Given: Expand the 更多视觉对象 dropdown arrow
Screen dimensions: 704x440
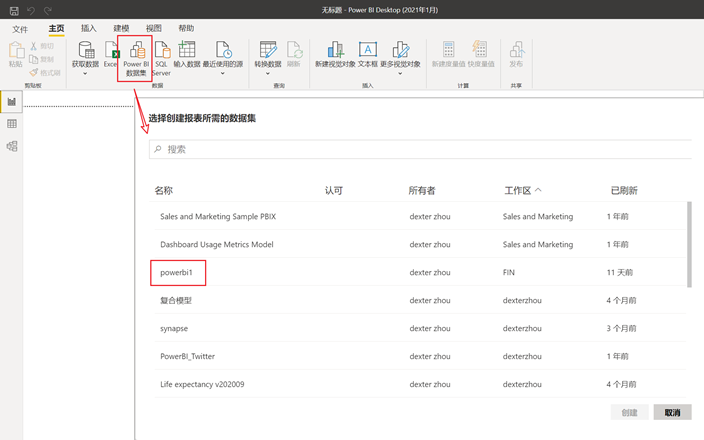Looking at the screenshot, I should [400, 74].
